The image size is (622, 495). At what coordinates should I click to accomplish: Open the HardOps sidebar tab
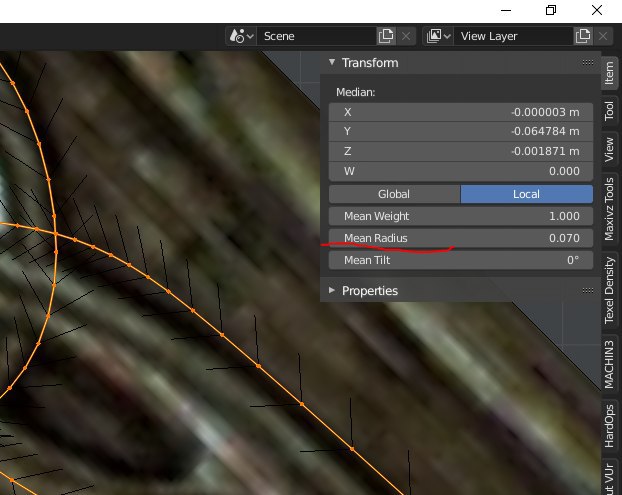click(610, 426)
